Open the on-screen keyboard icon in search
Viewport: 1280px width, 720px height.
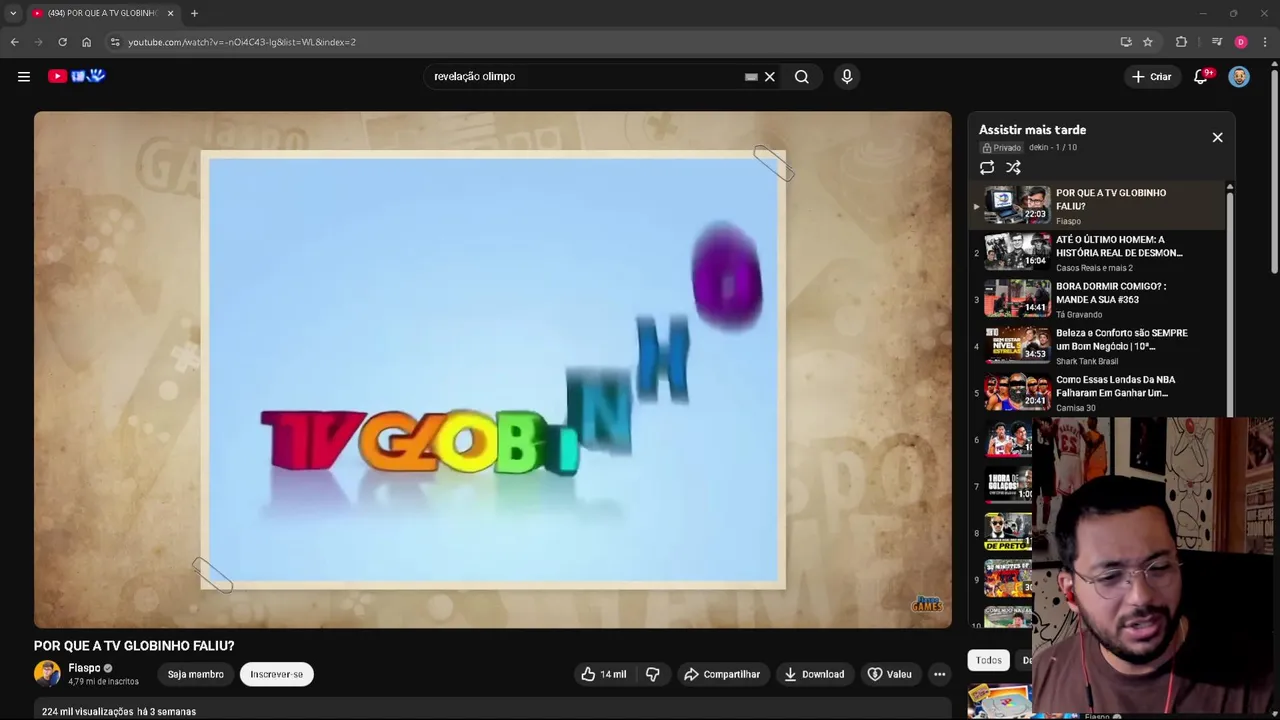751,77
